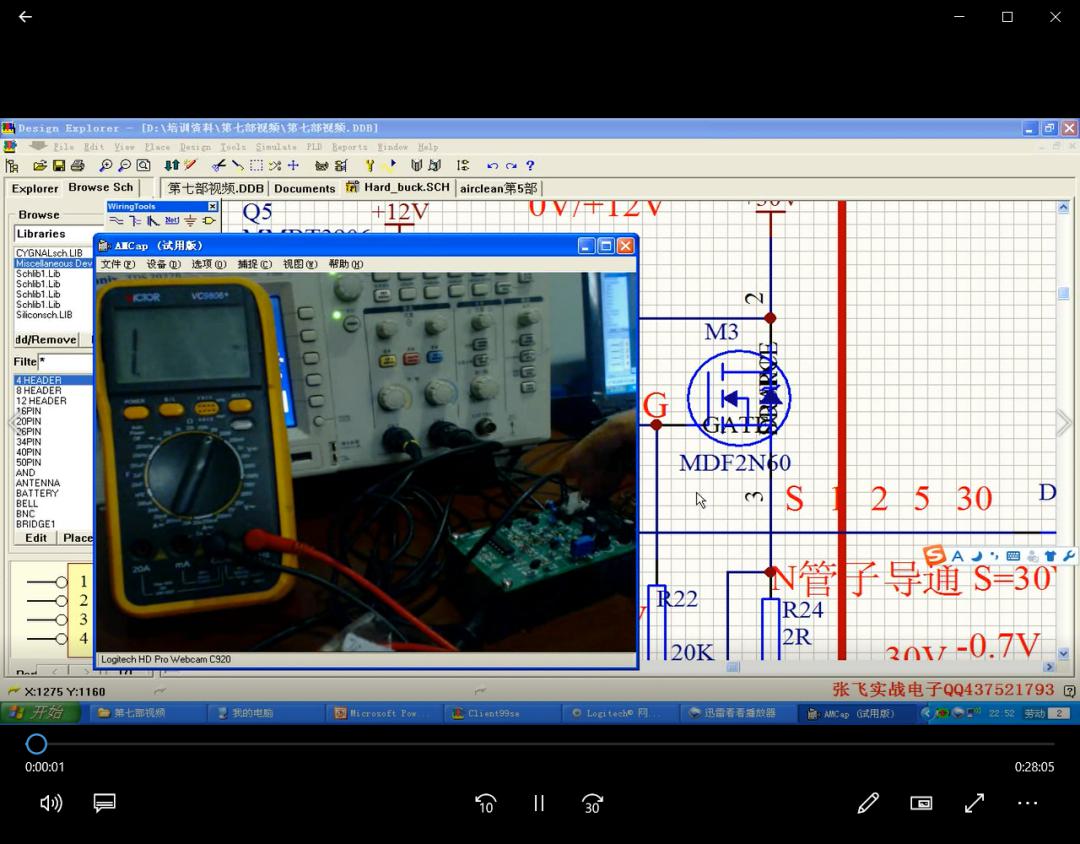This screenshot has width=1080, height=844.
Task: Open the Reports menu in Design Explorer
Action: click(x=349, y=147)
